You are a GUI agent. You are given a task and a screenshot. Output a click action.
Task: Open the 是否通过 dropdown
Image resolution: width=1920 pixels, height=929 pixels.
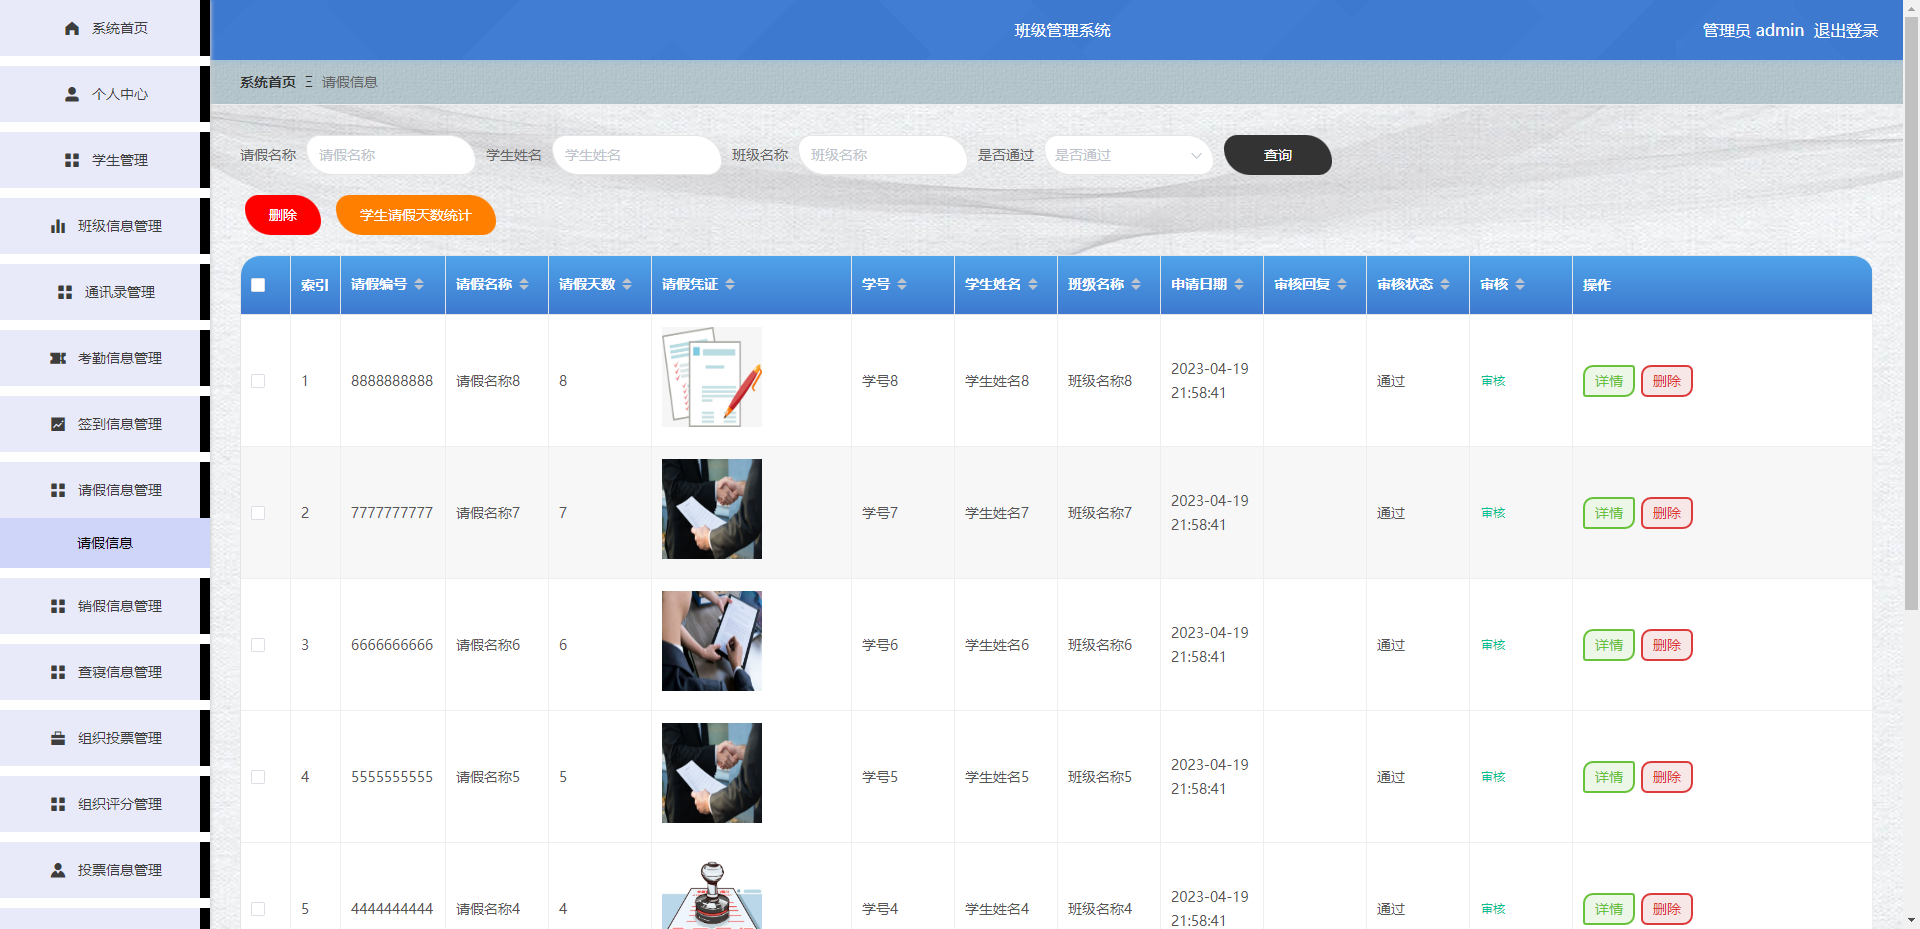pos(1128,155)
